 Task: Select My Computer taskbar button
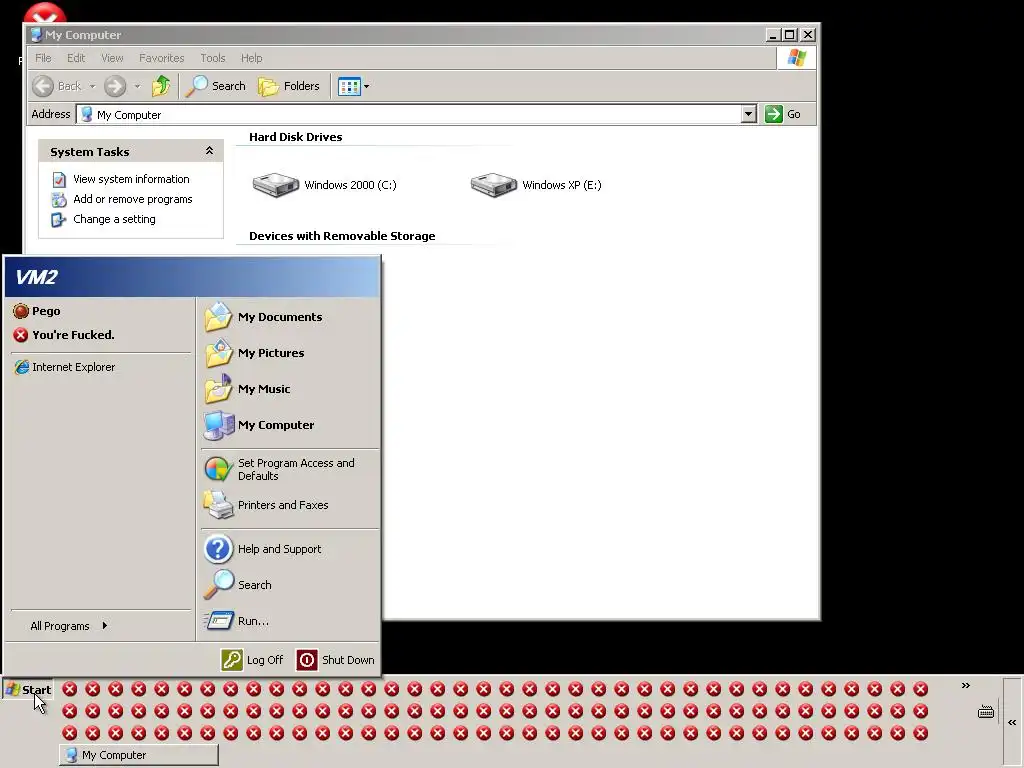[138, 755]
